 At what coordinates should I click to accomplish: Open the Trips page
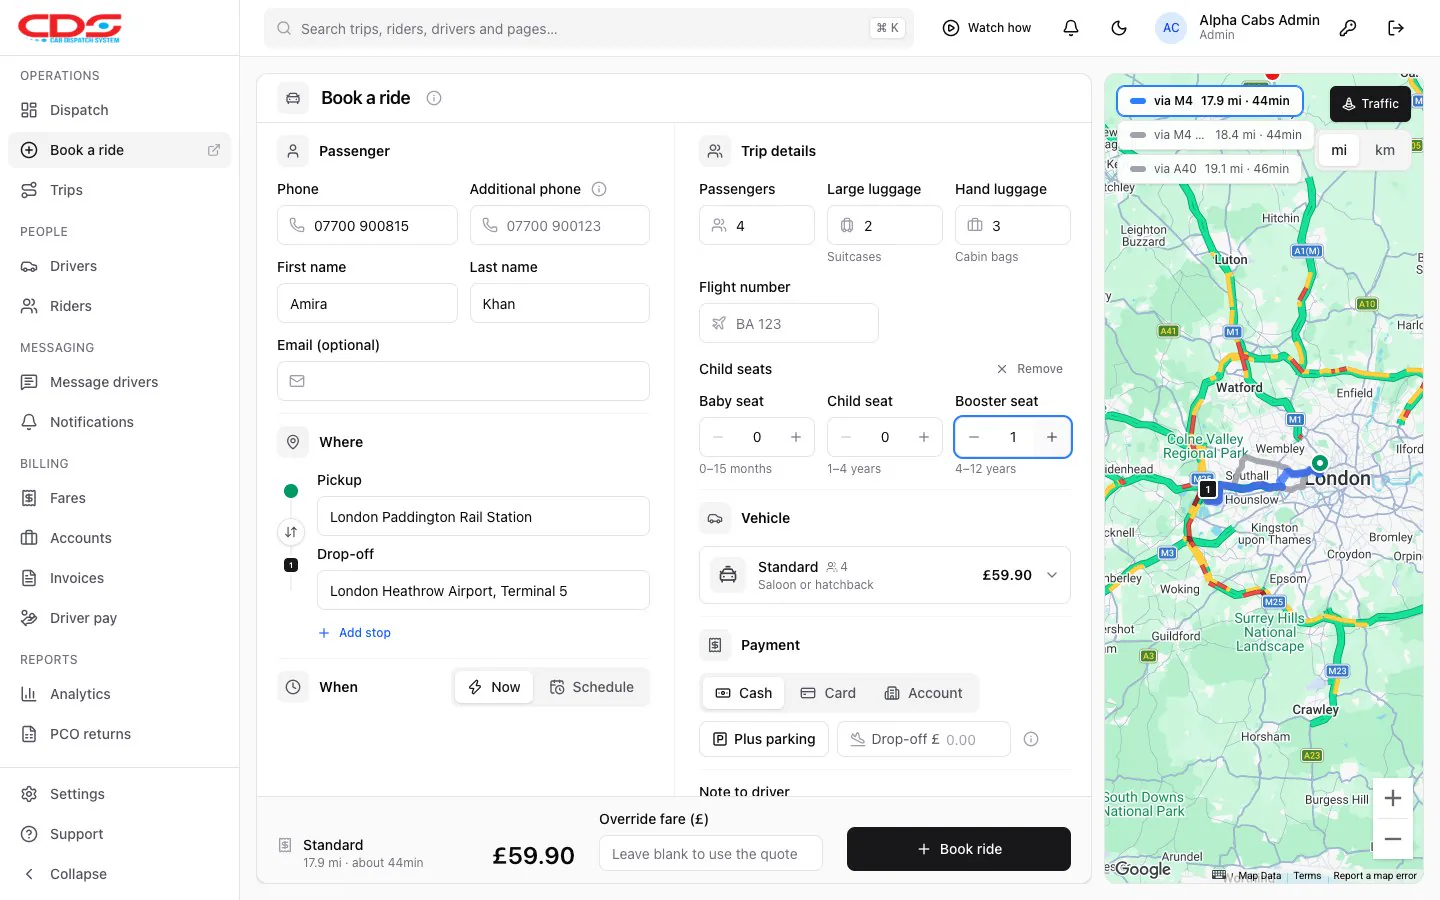120,190
